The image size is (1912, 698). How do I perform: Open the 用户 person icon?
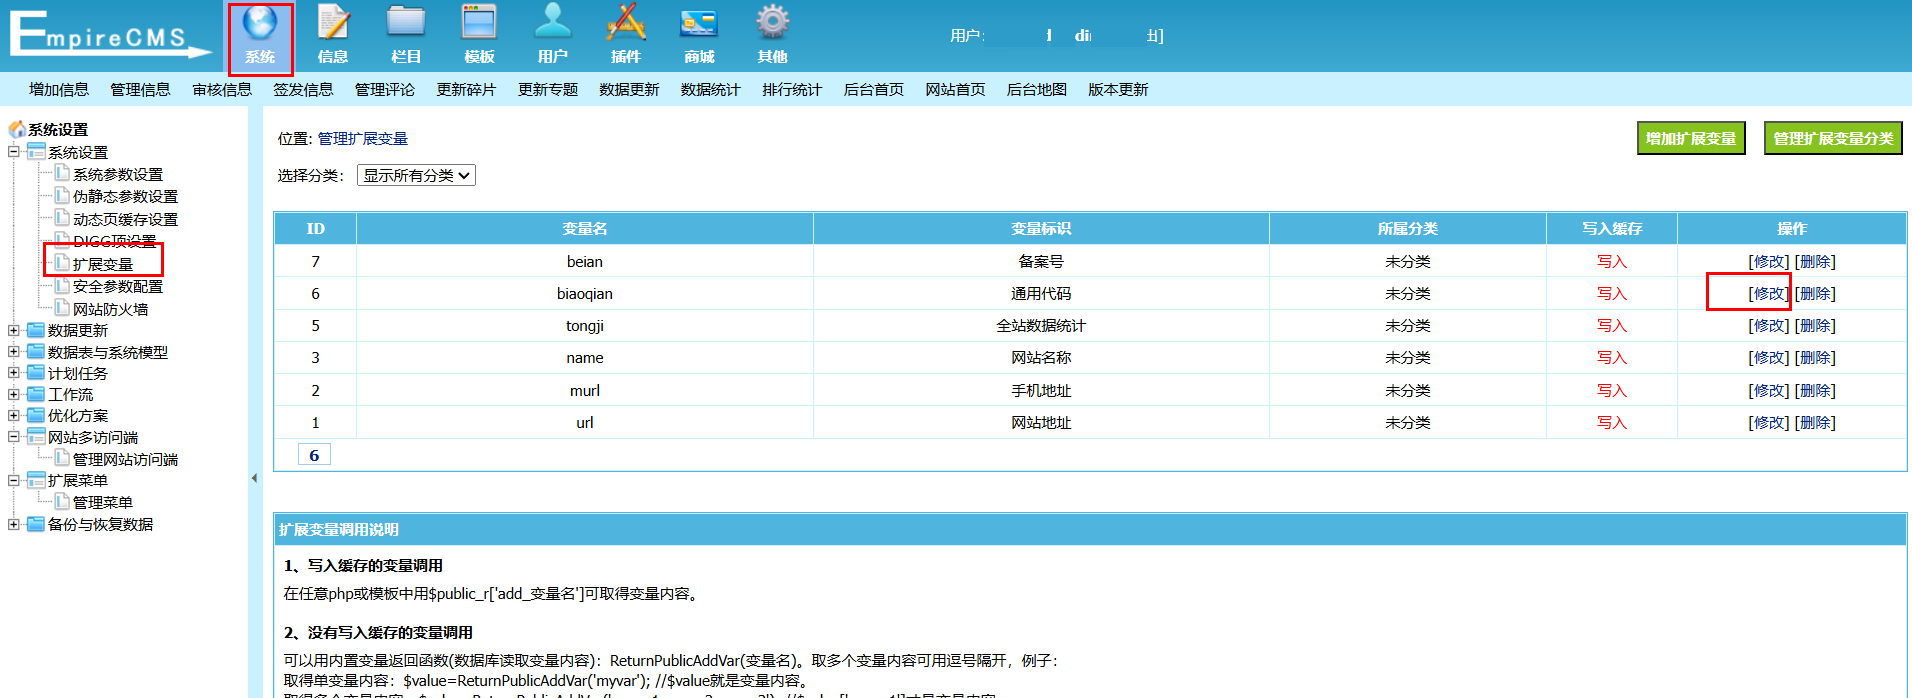tap(552, 24)
